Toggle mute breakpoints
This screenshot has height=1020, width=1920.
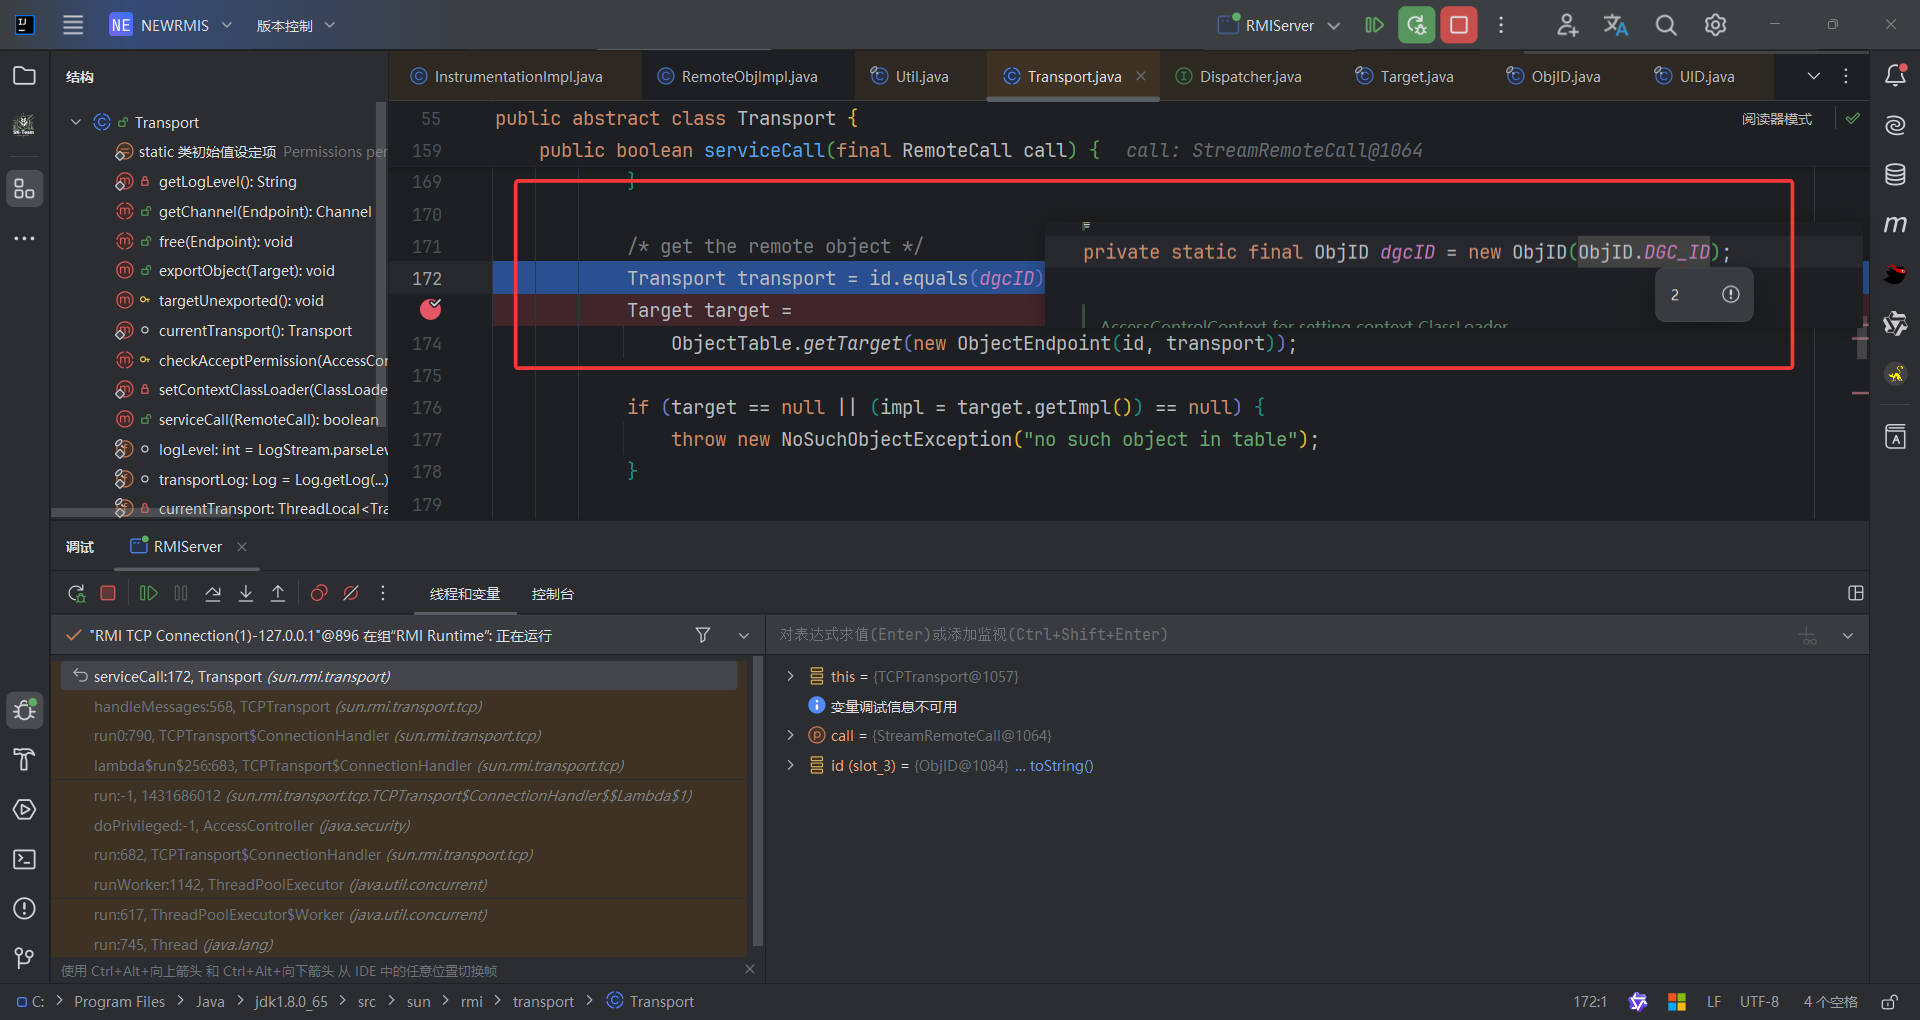(351, 593)
